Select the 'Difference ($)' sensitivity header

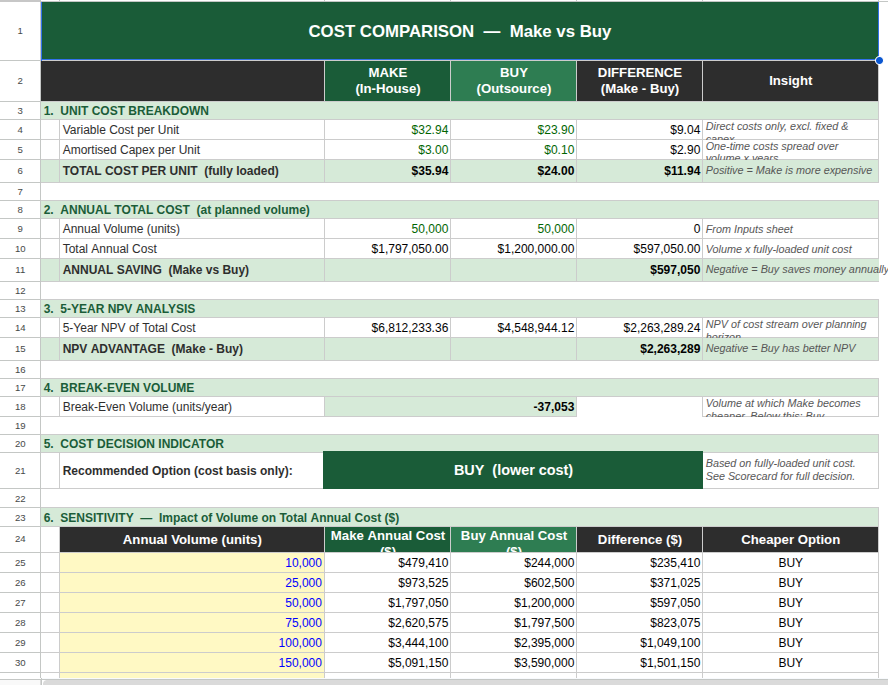pyautogui.click(x=639, y=540)
